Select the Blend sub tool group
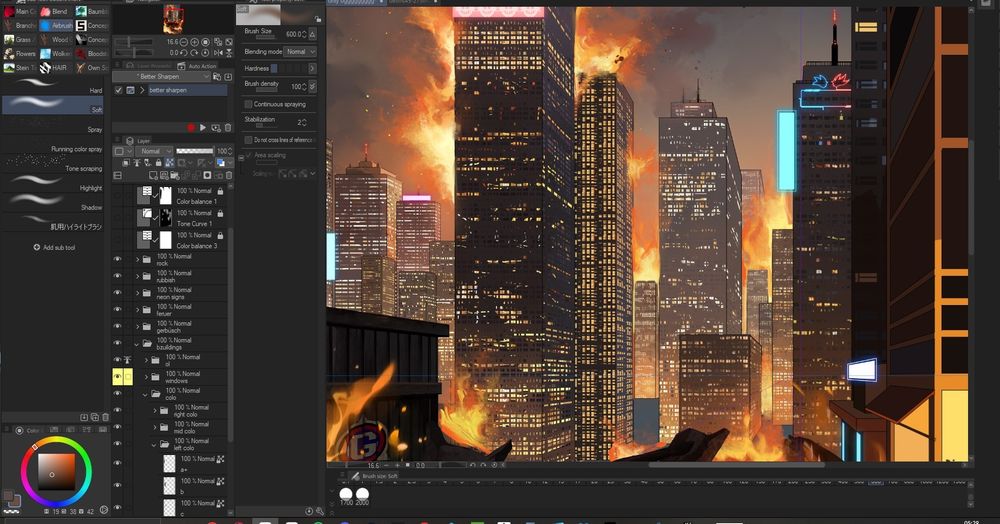 pyautogui.click(x=54, y=11)
